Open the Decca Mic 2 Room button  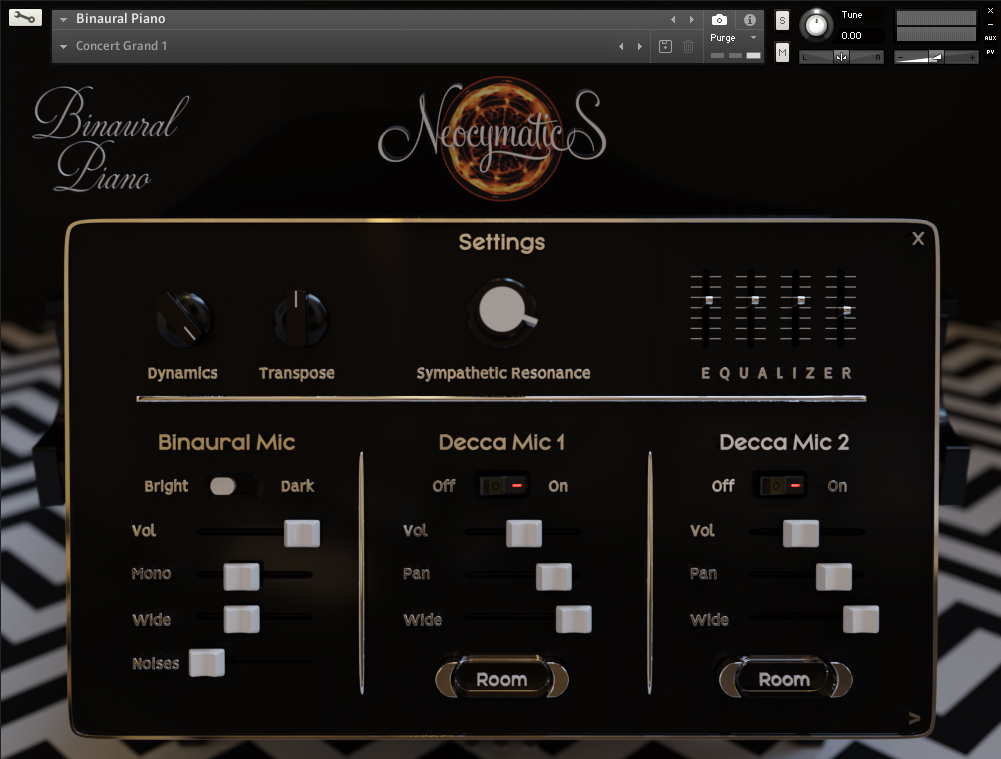[x=785, y=679]
